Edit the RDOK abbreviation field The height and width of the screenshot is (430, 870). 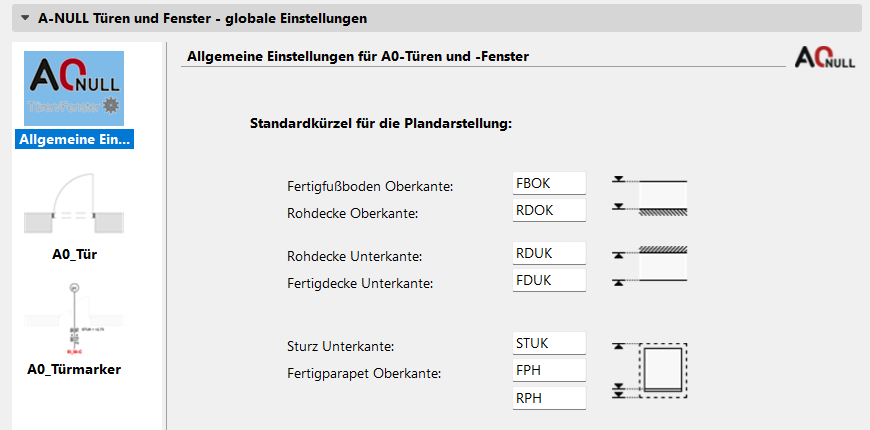(x=549, y=210)
